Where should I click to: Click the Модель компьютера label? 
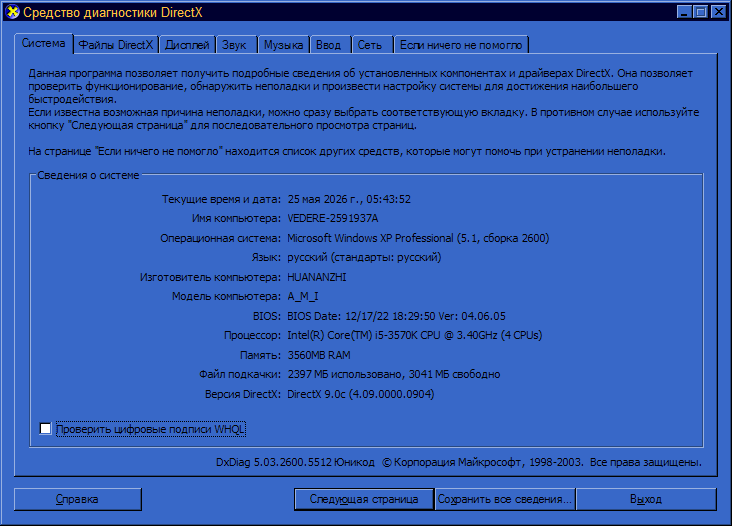point(226,296)
